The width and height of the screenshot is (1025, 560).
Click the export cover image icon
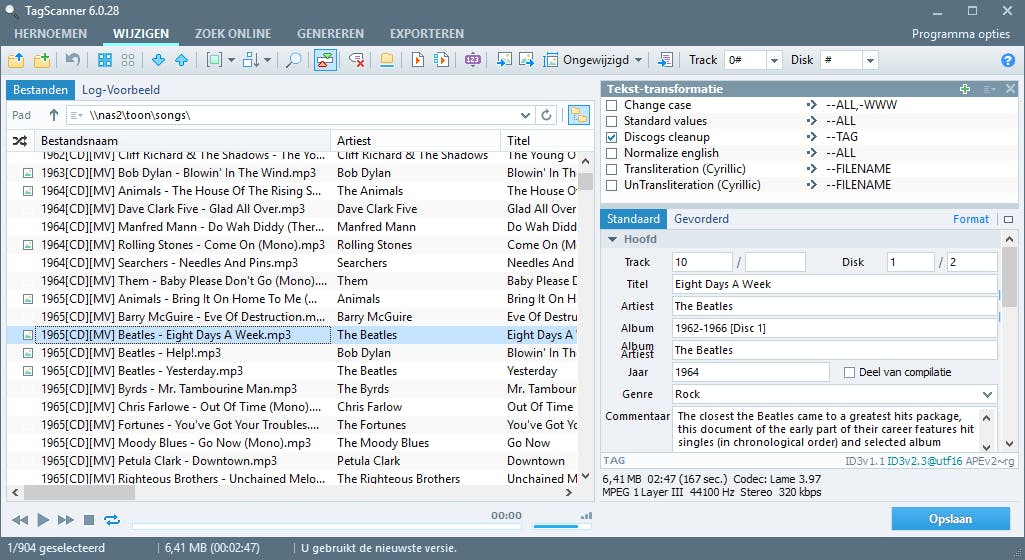[526, 60]
